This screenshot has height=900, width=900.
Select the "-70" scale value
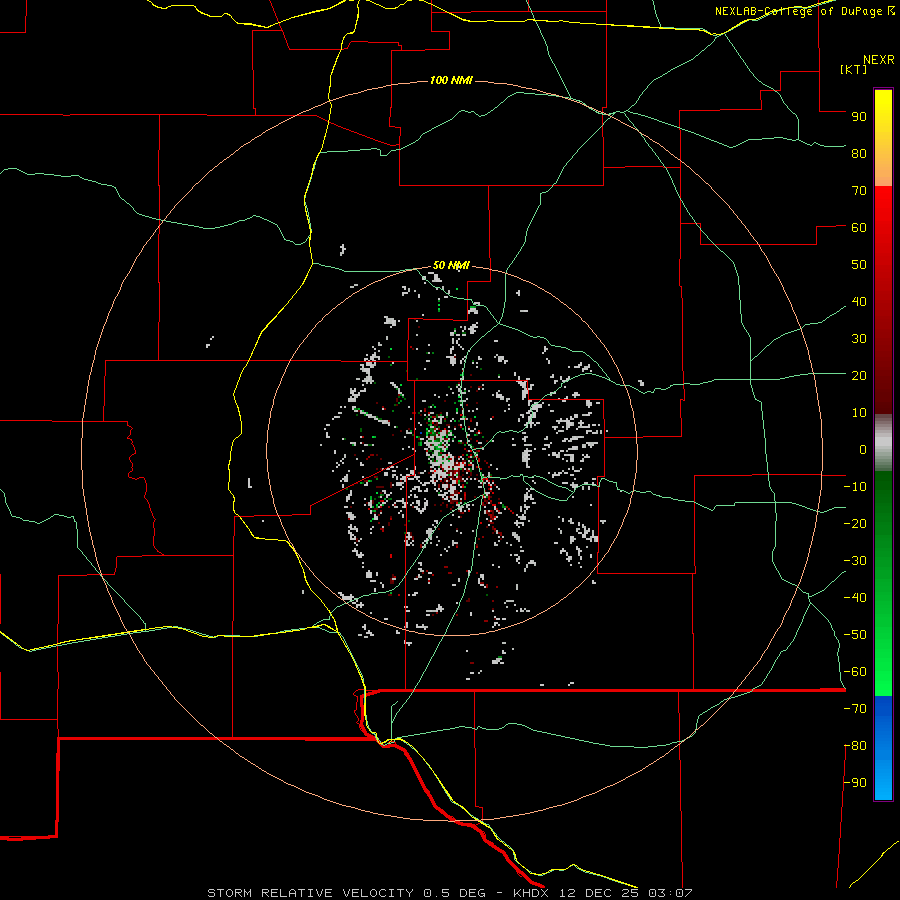pyautogui.click(x=855, y=709)
